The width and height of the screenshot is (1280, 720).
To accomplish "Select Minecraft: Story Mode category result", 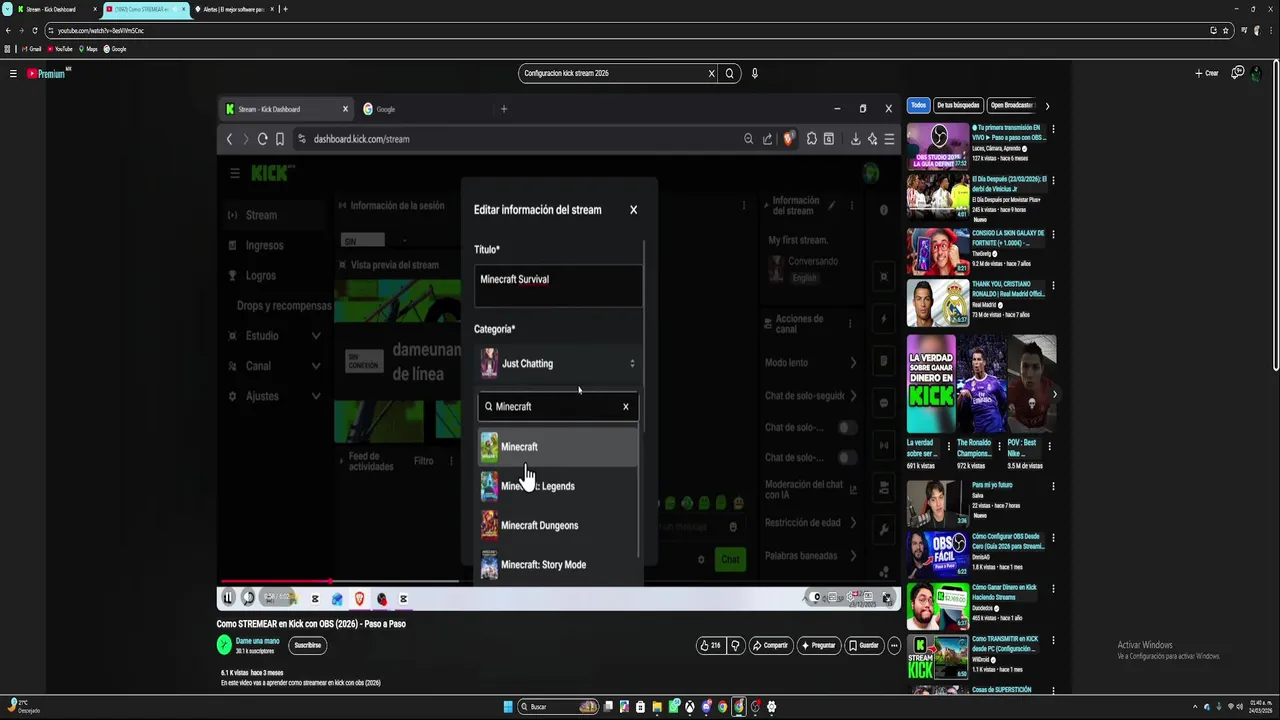I will (558, 564).
